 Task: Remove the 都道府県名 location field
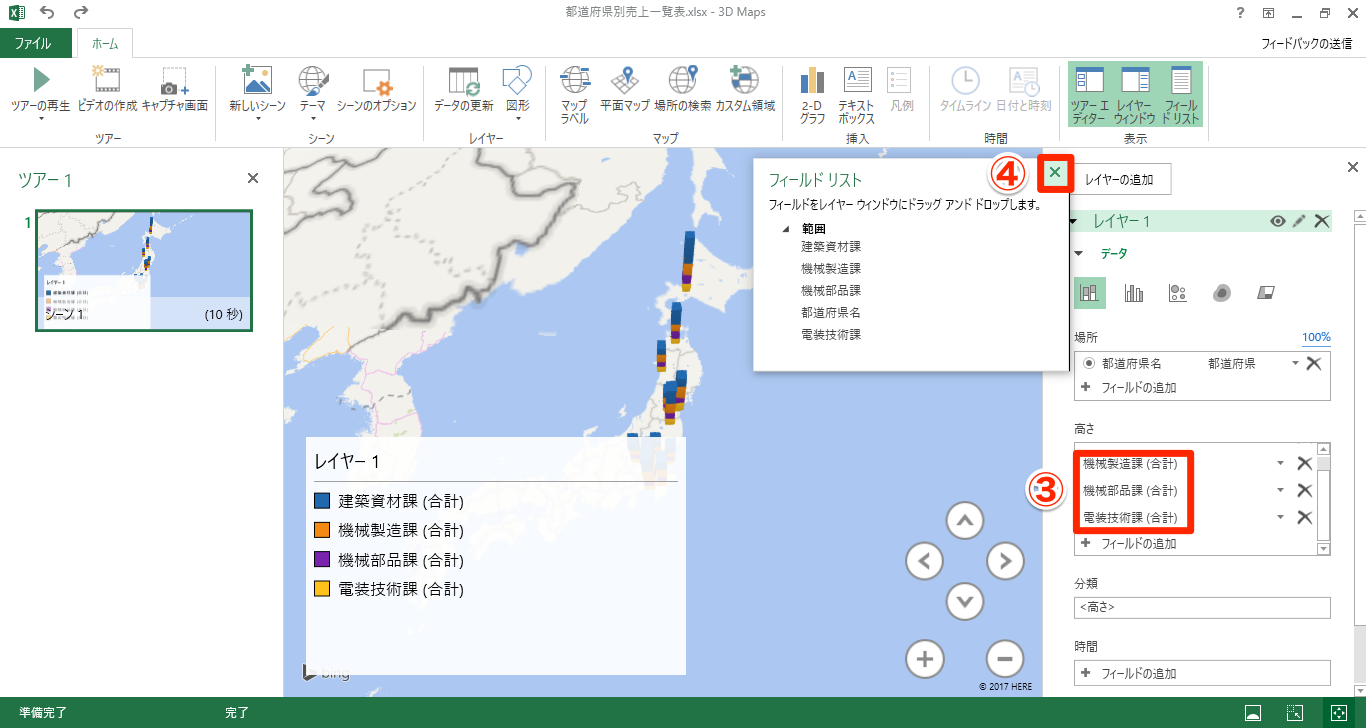tap(1314, 364)
